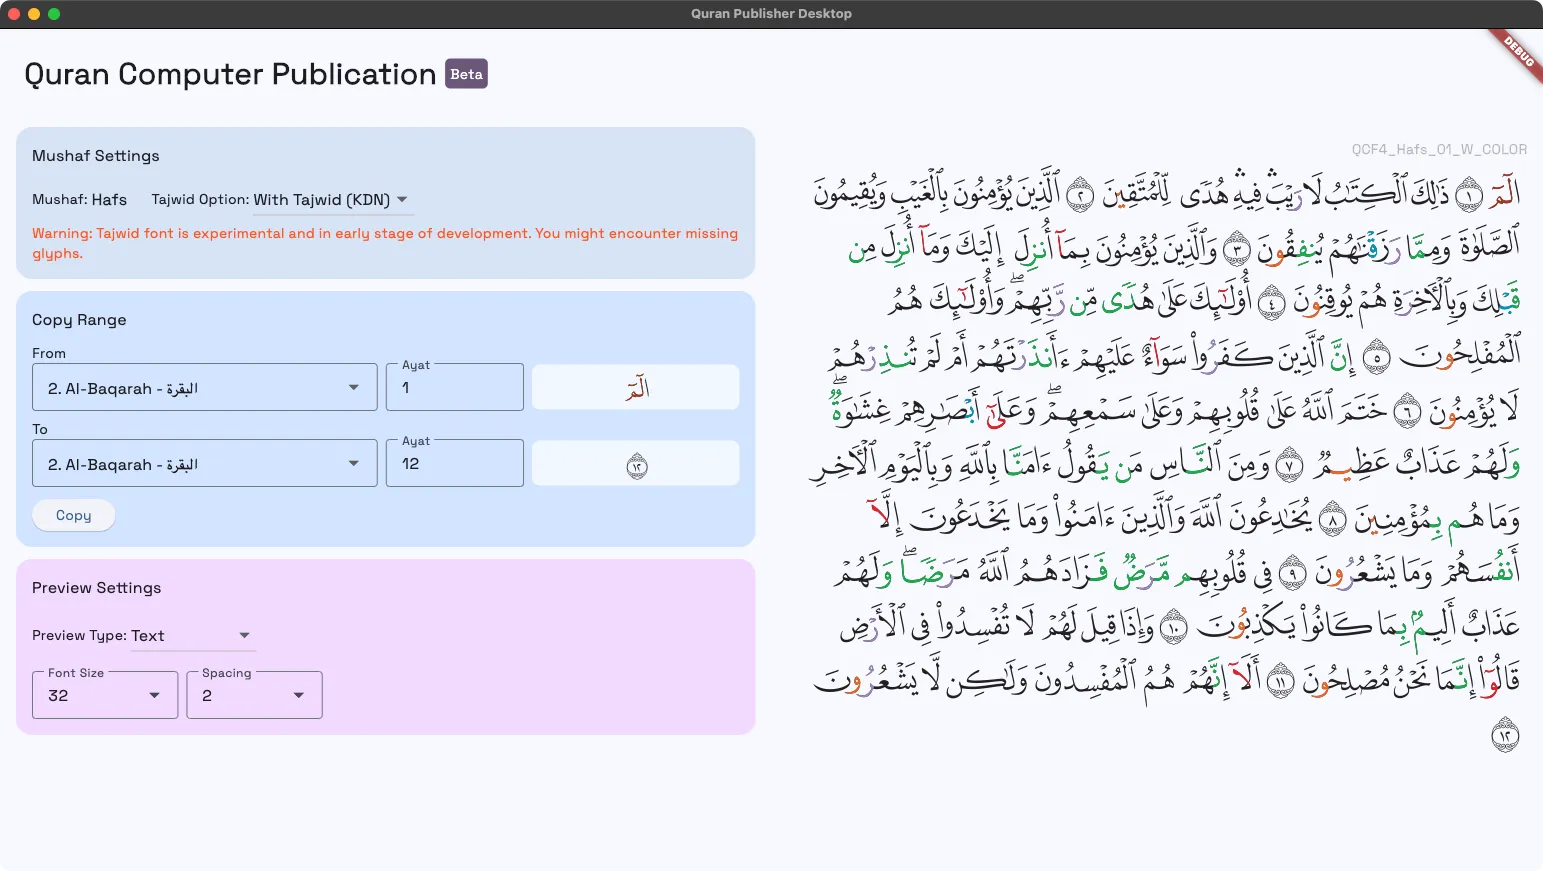The width and height of the screenshot is (1543, 871).
Task: Open the Tajwid Option dropdown
Action: coord(331,200)
